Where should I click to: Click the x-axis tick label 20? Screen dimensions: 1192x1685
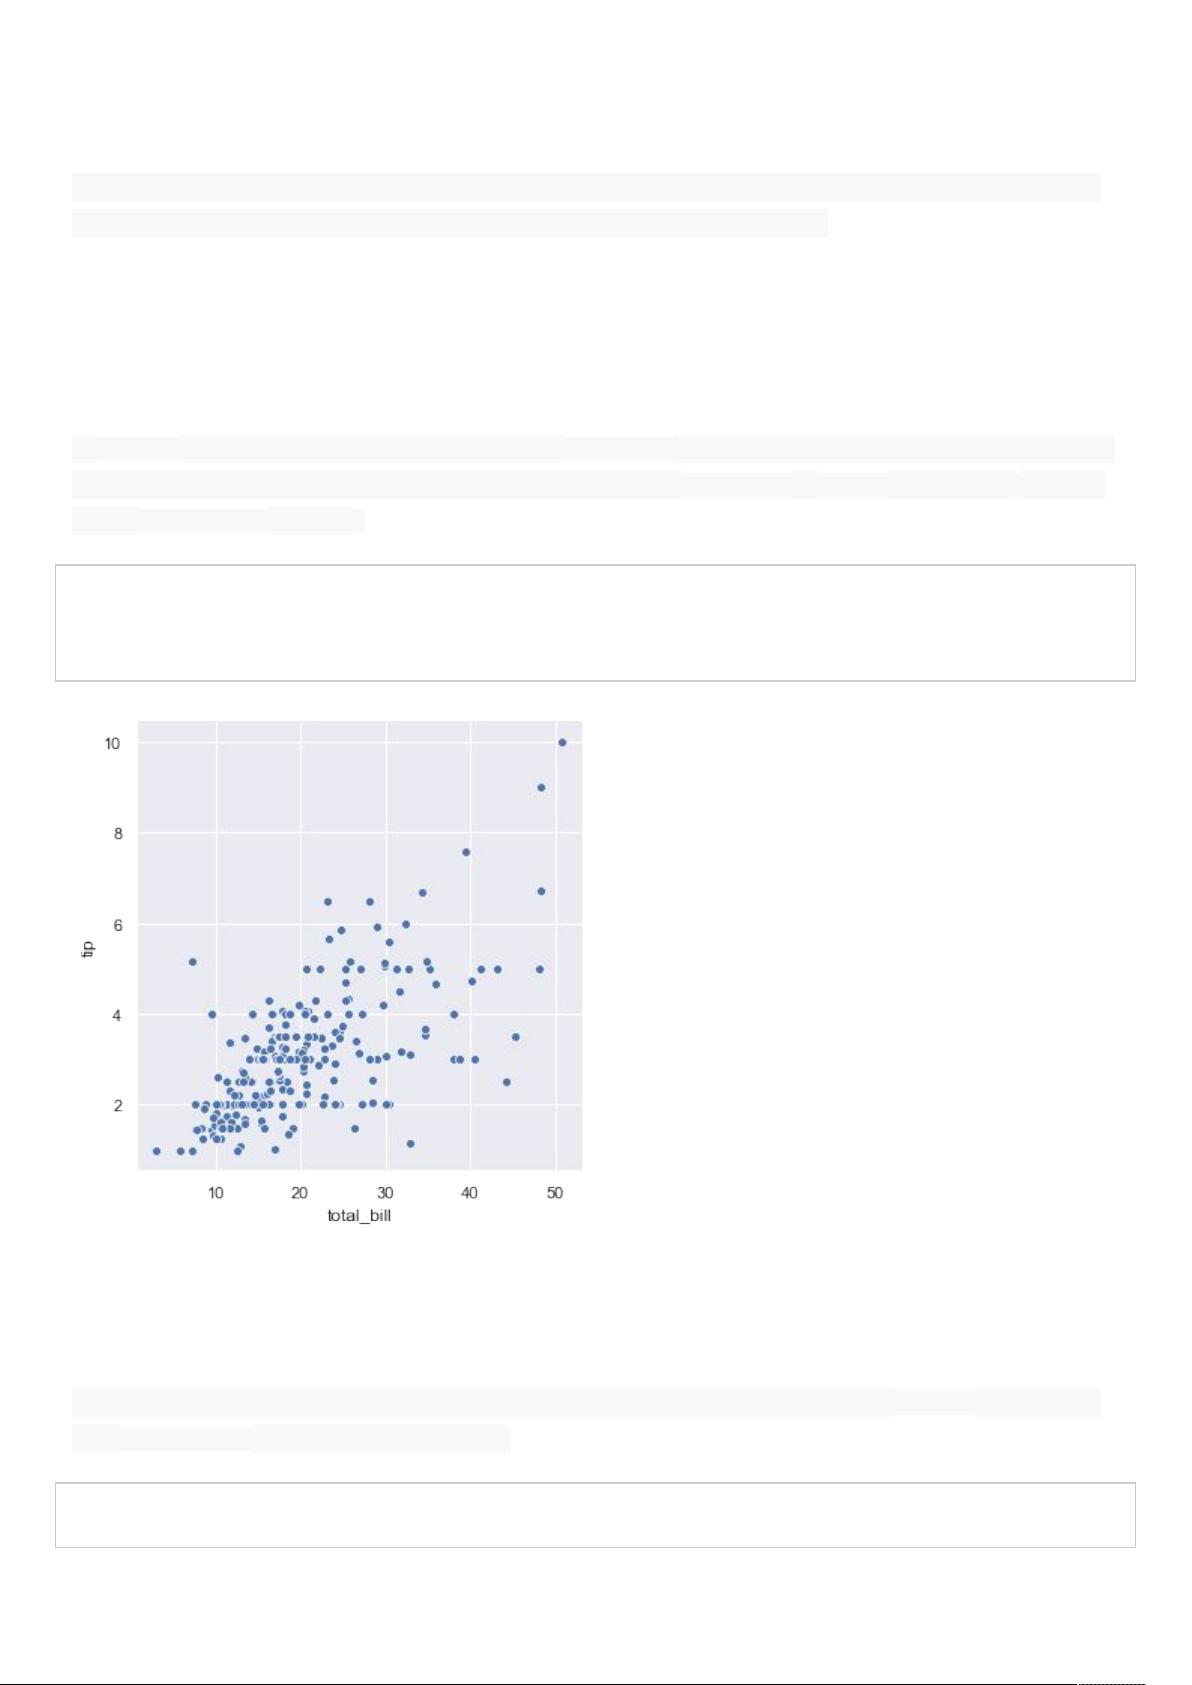coord(299,1193)
